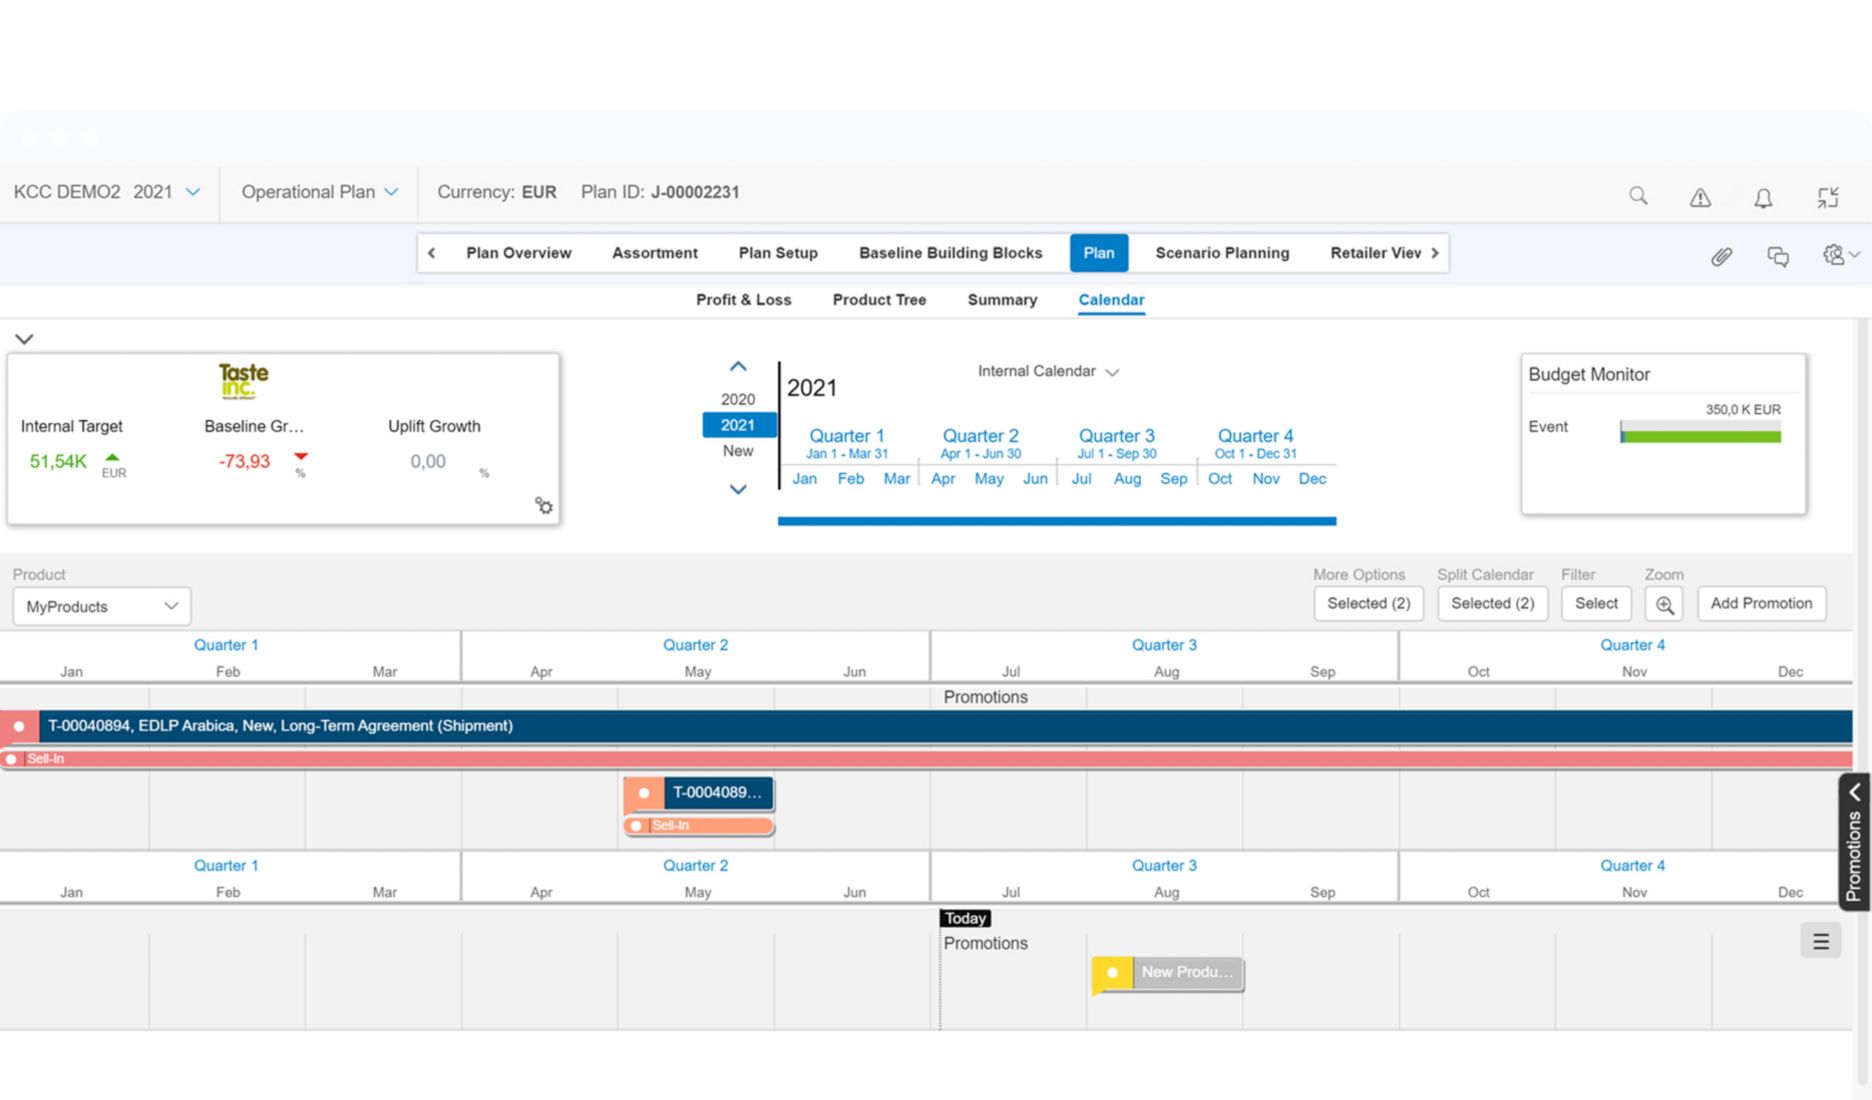This screenshot has width=1872, height=1100.
Task: Expand the side Promotions panel
Action: point(1854,841)
